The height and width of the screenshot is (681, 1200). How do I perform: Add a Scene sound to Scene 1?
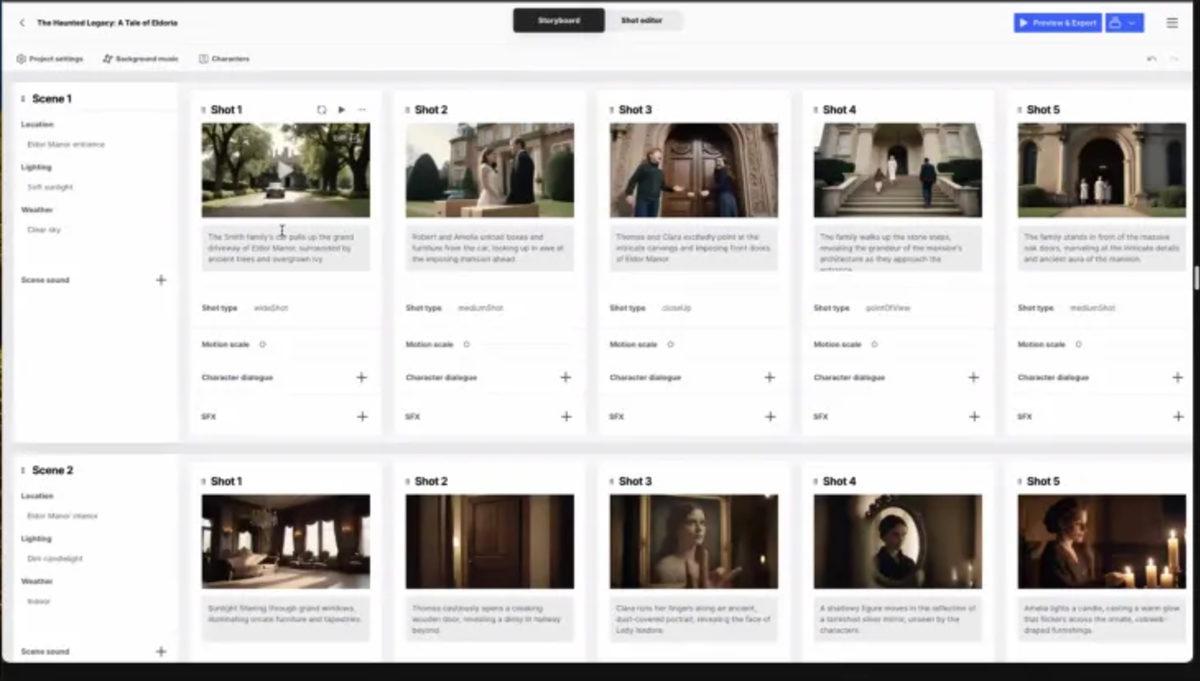pos(161,280)
